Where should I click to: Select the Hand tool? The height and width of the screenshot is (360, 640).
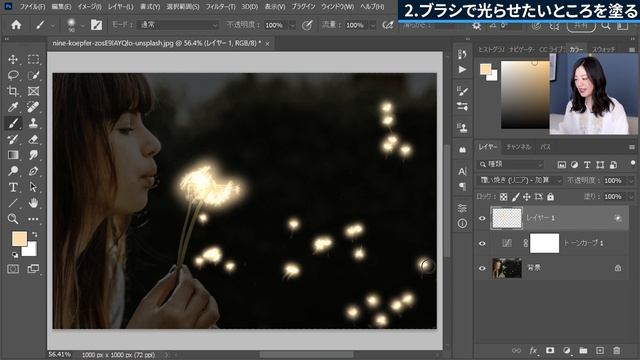click(x=33, y=203)
